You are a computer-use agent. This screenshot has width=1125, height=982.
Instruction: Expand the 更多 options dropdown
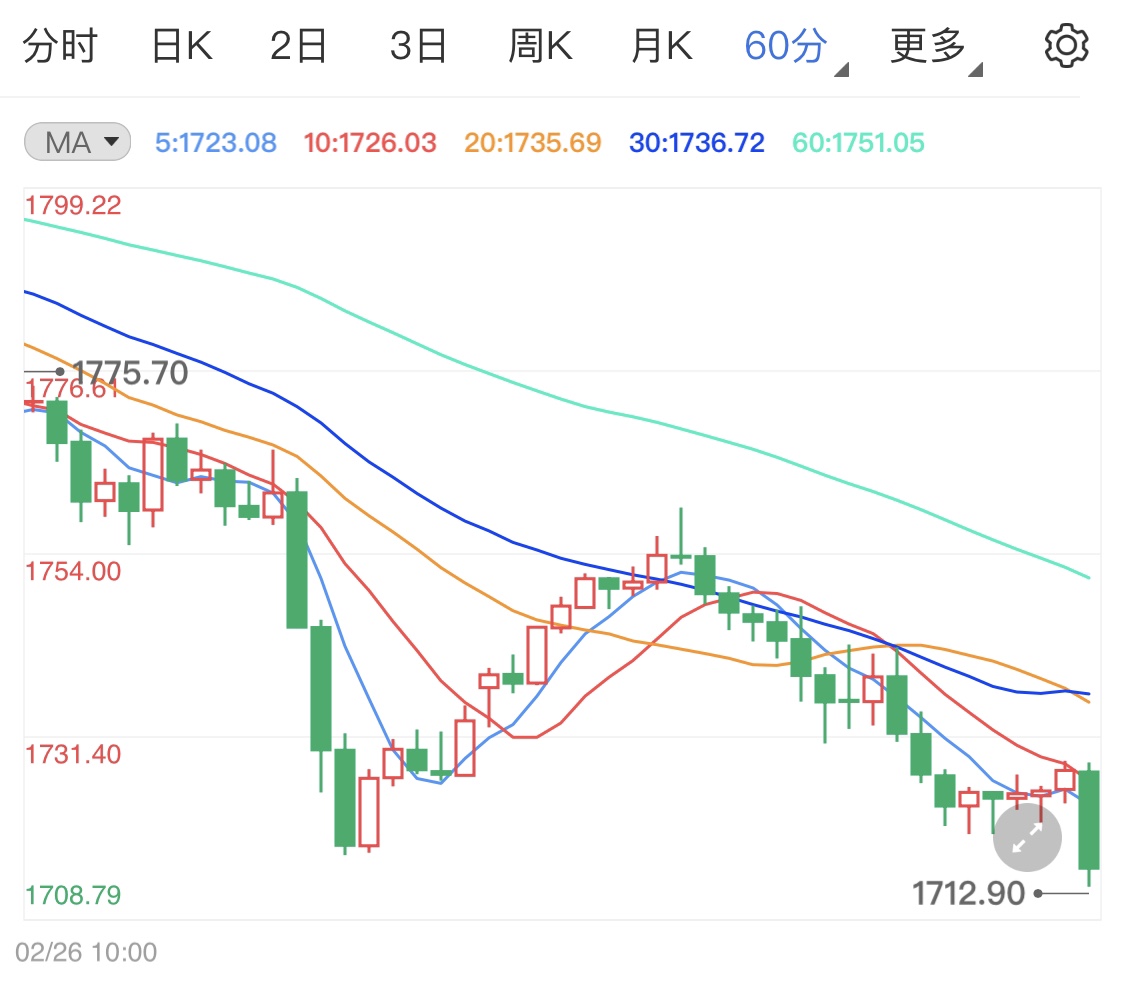[936, 47]
